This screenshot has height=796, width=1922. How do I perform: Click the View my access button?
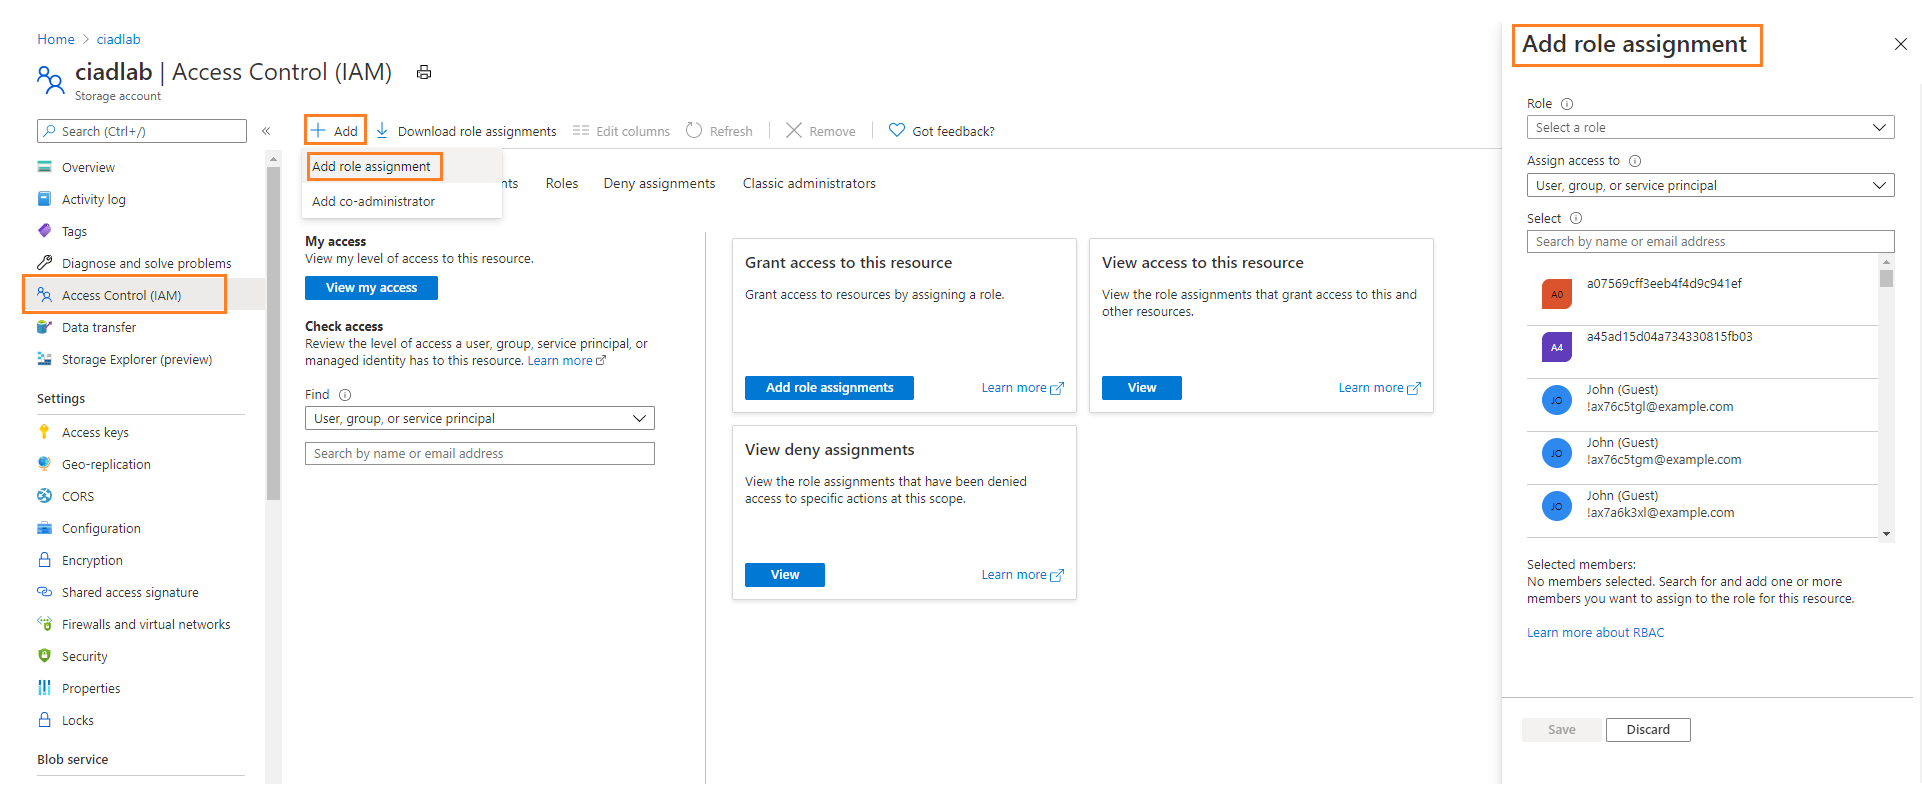pos(371,288)
